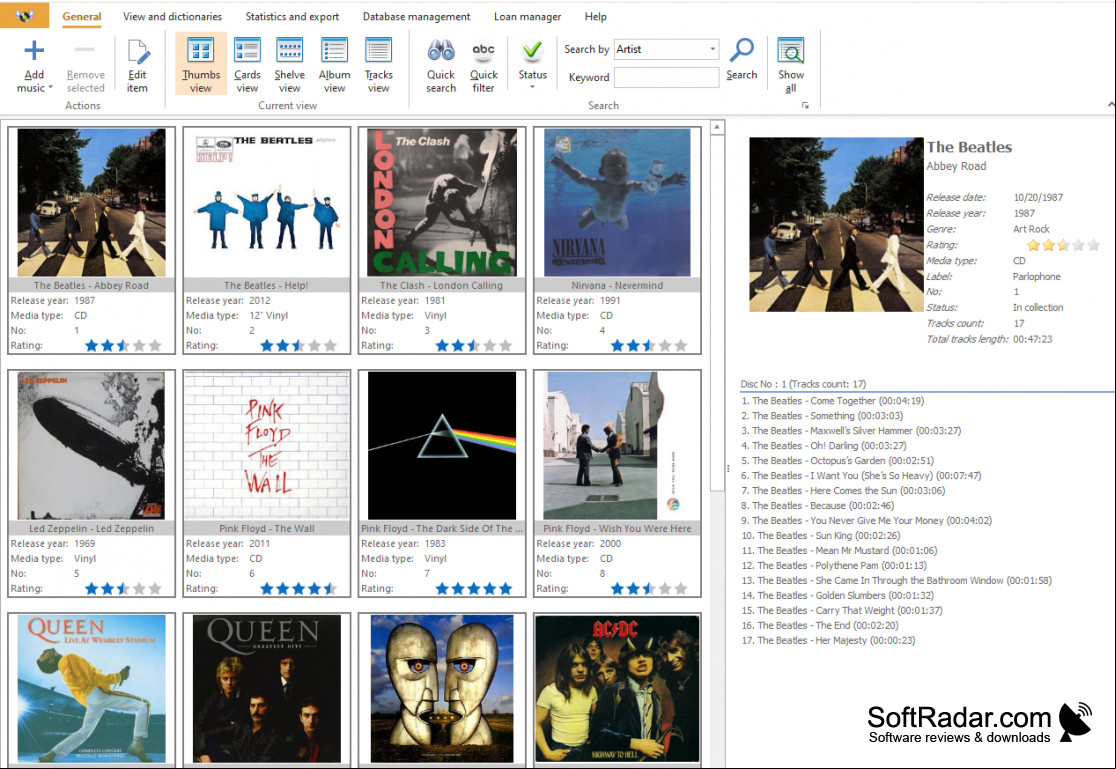Open the General ribbon tab
1116x769 pixels.
pyautogui.click(x=82, y=16)
